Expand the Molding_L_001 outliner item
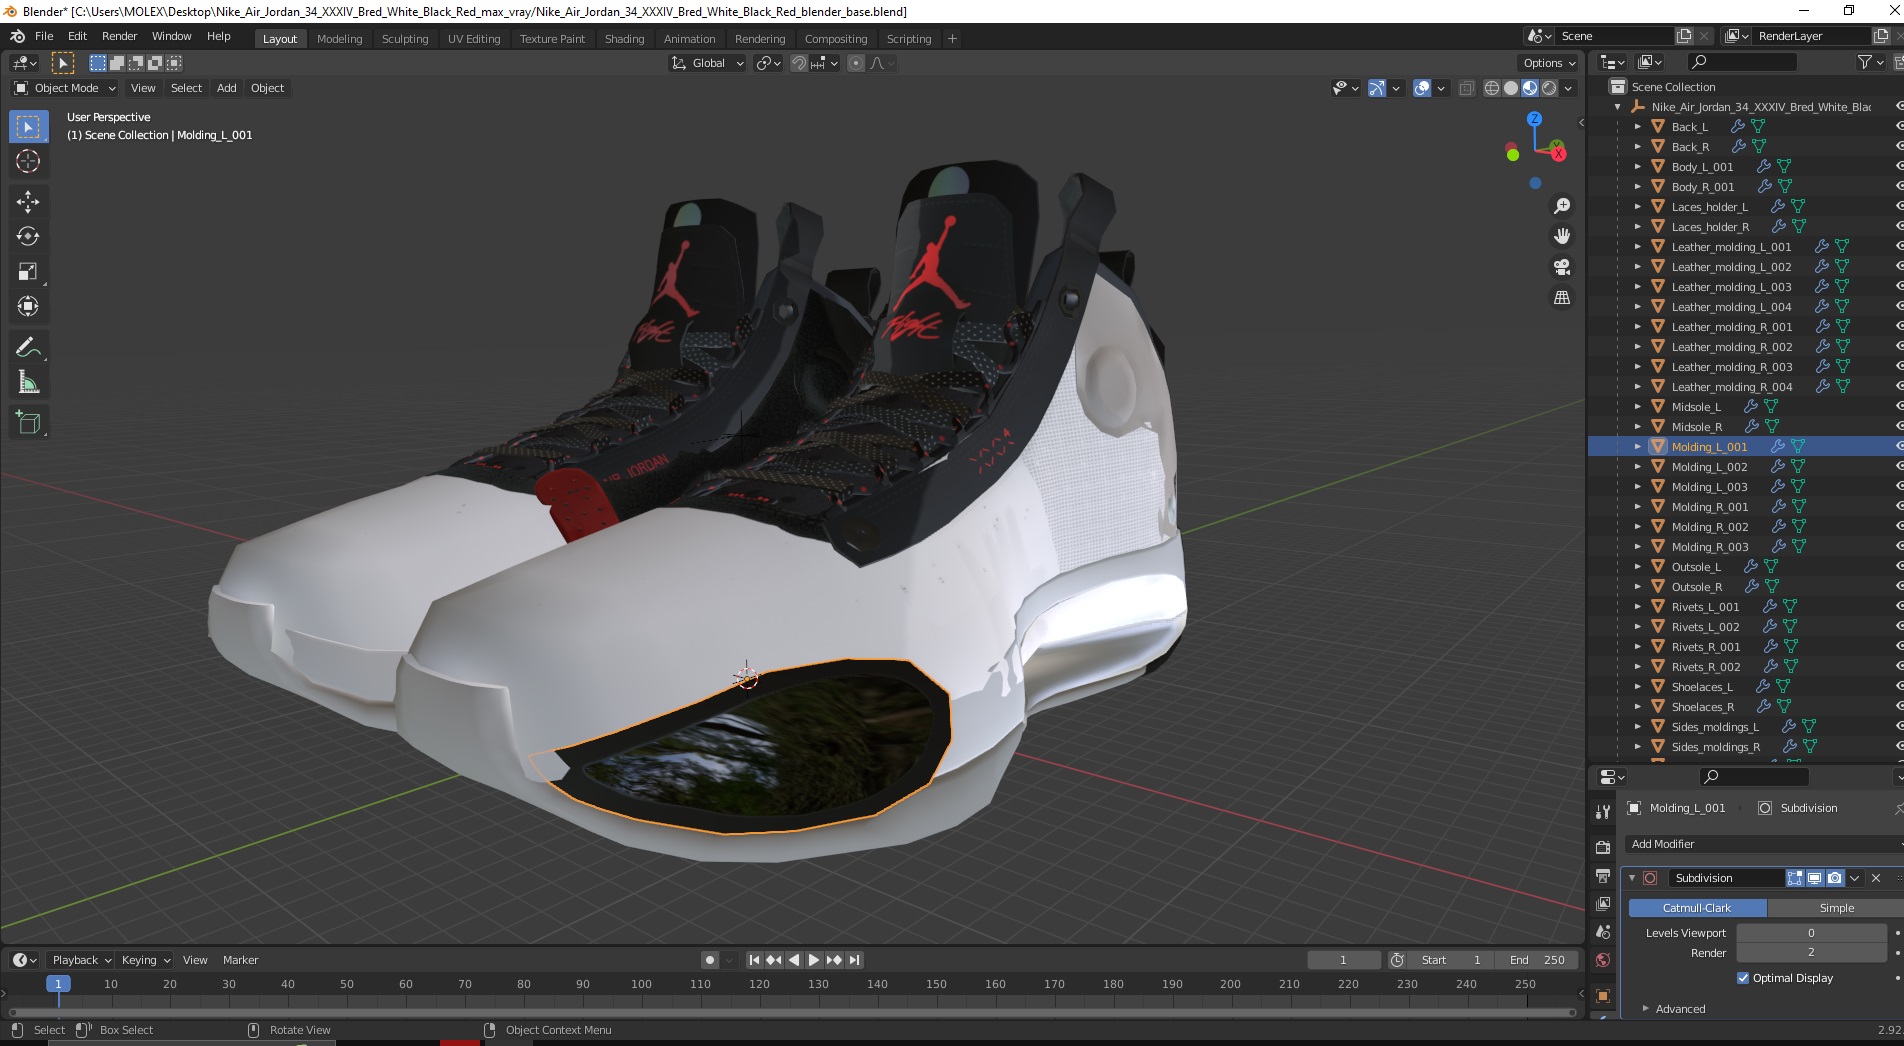The height and width of the screenshot is (1046, 1904). tap(1637, 447)
